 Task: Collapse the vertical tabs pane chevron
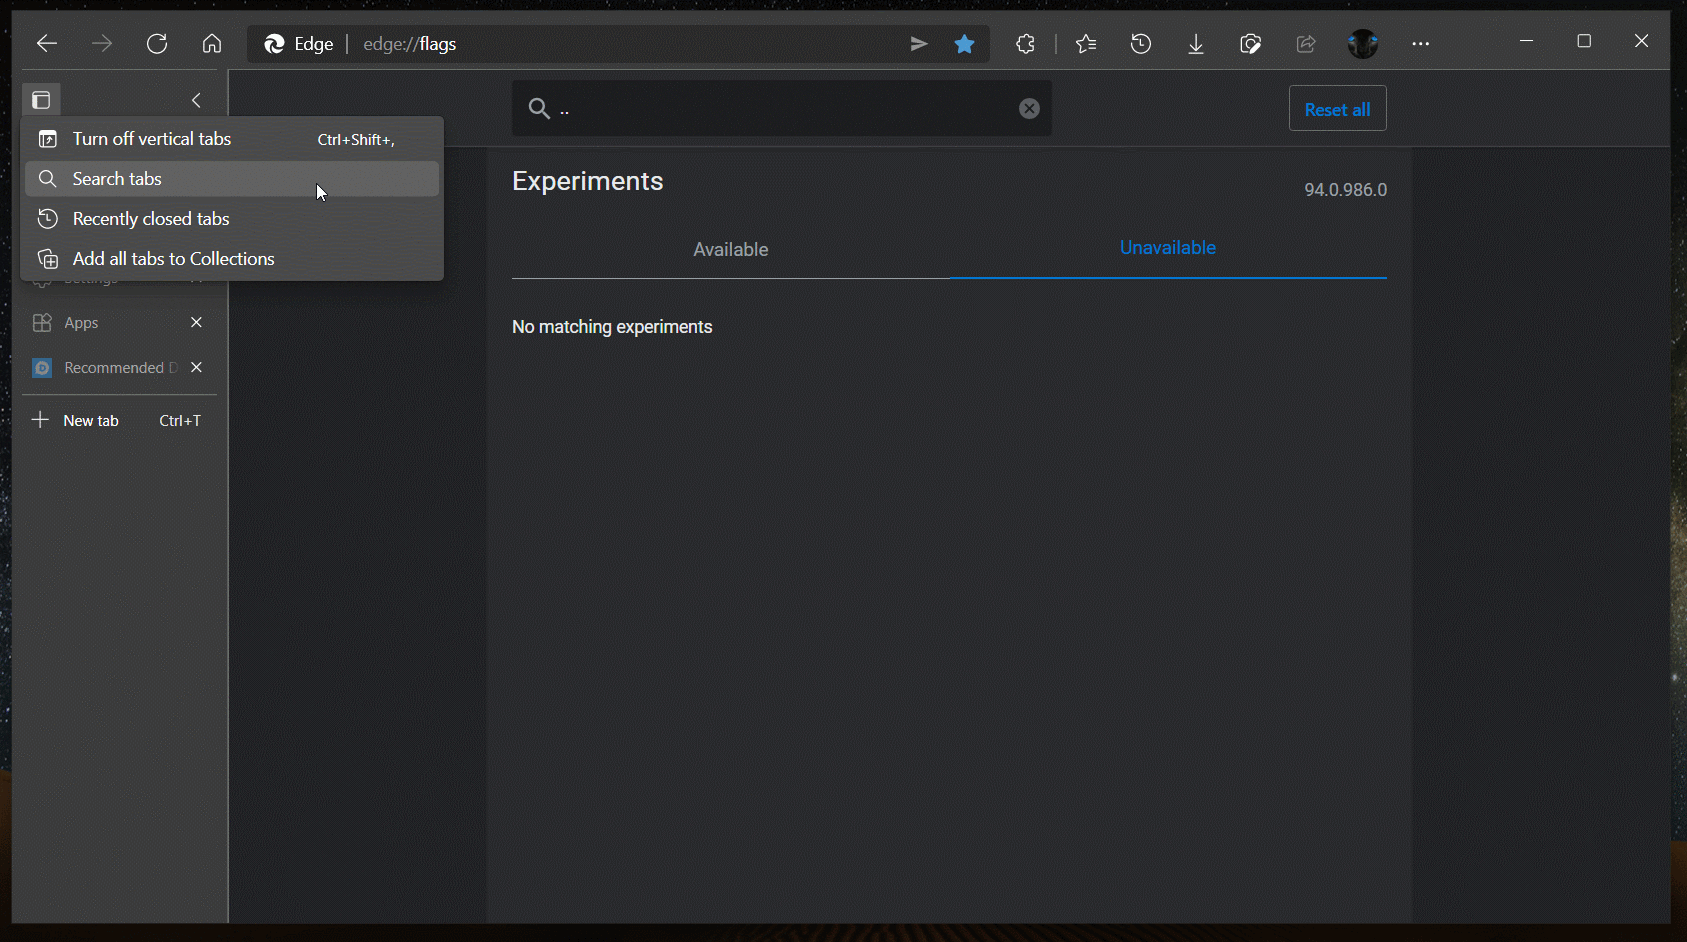(196, 100)
